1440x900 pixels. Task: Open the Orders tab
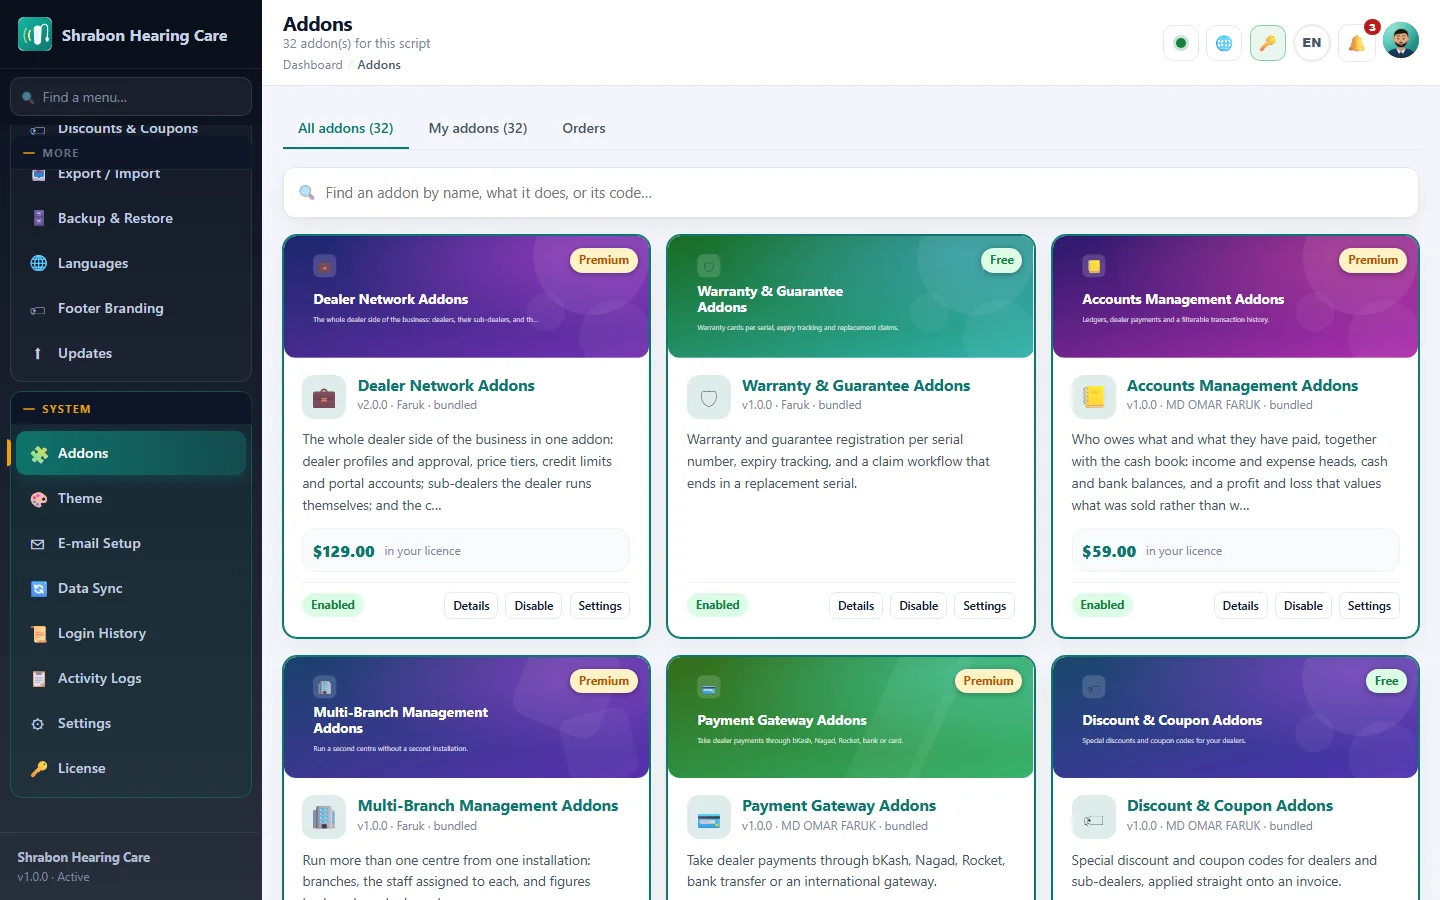pyautogui.click(x=584, y=128)
